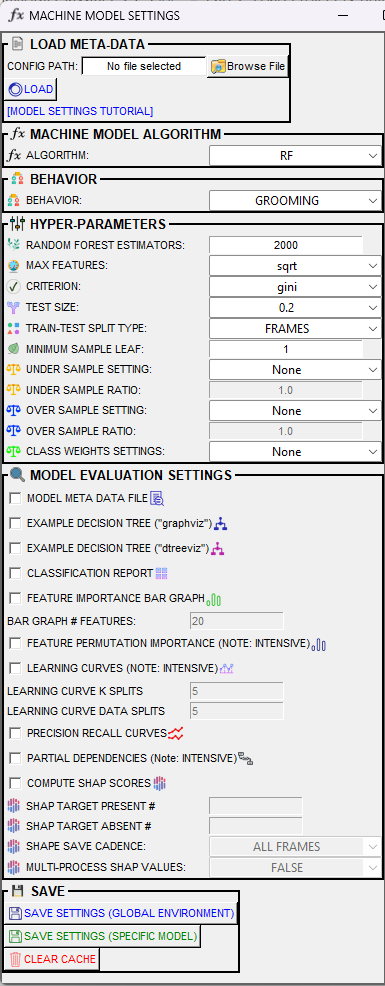Viewport: 385px width, 986px height.
Task: Click the Bar Graph # Features field
Action: 237,621
